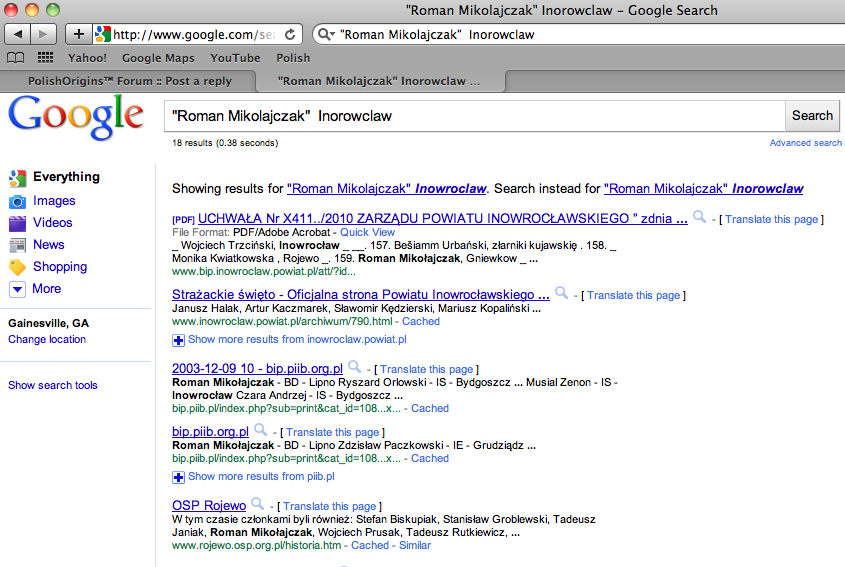
Task: Search instead for original Inorowclaw query
Action: coord(703,189)
